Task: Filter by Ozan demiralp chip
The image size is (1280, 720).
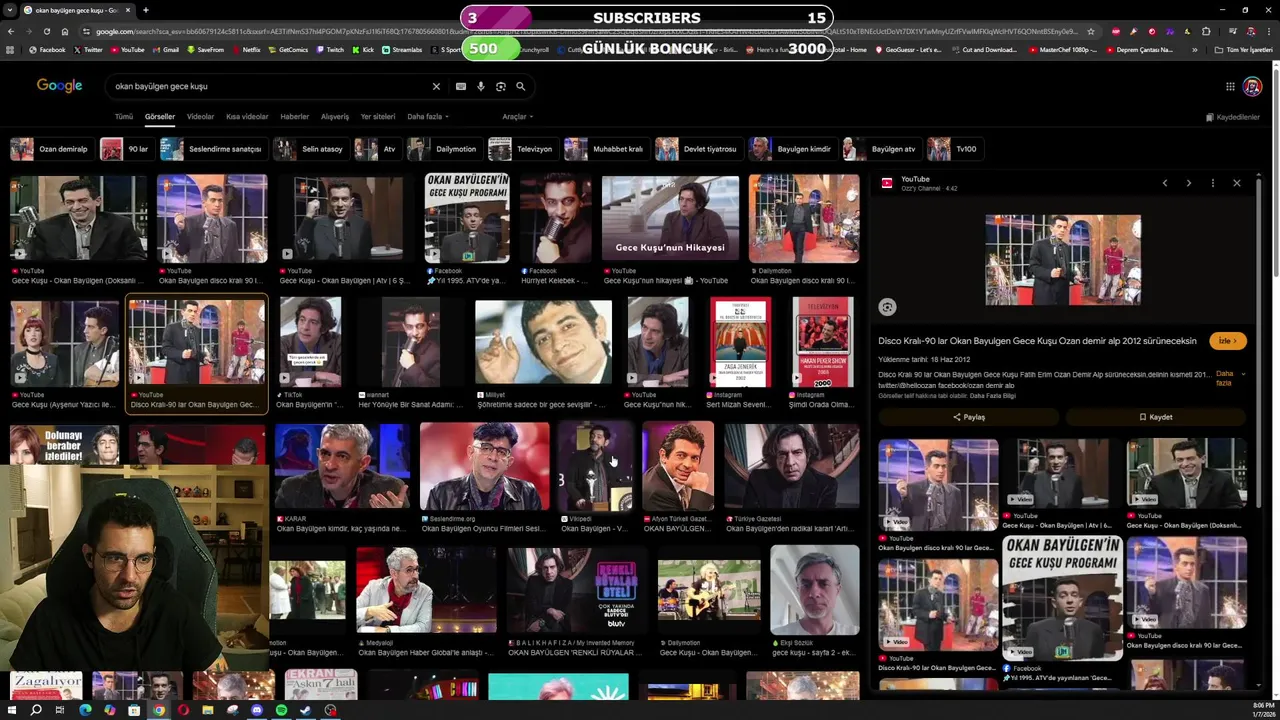Action: pos(51,149)
